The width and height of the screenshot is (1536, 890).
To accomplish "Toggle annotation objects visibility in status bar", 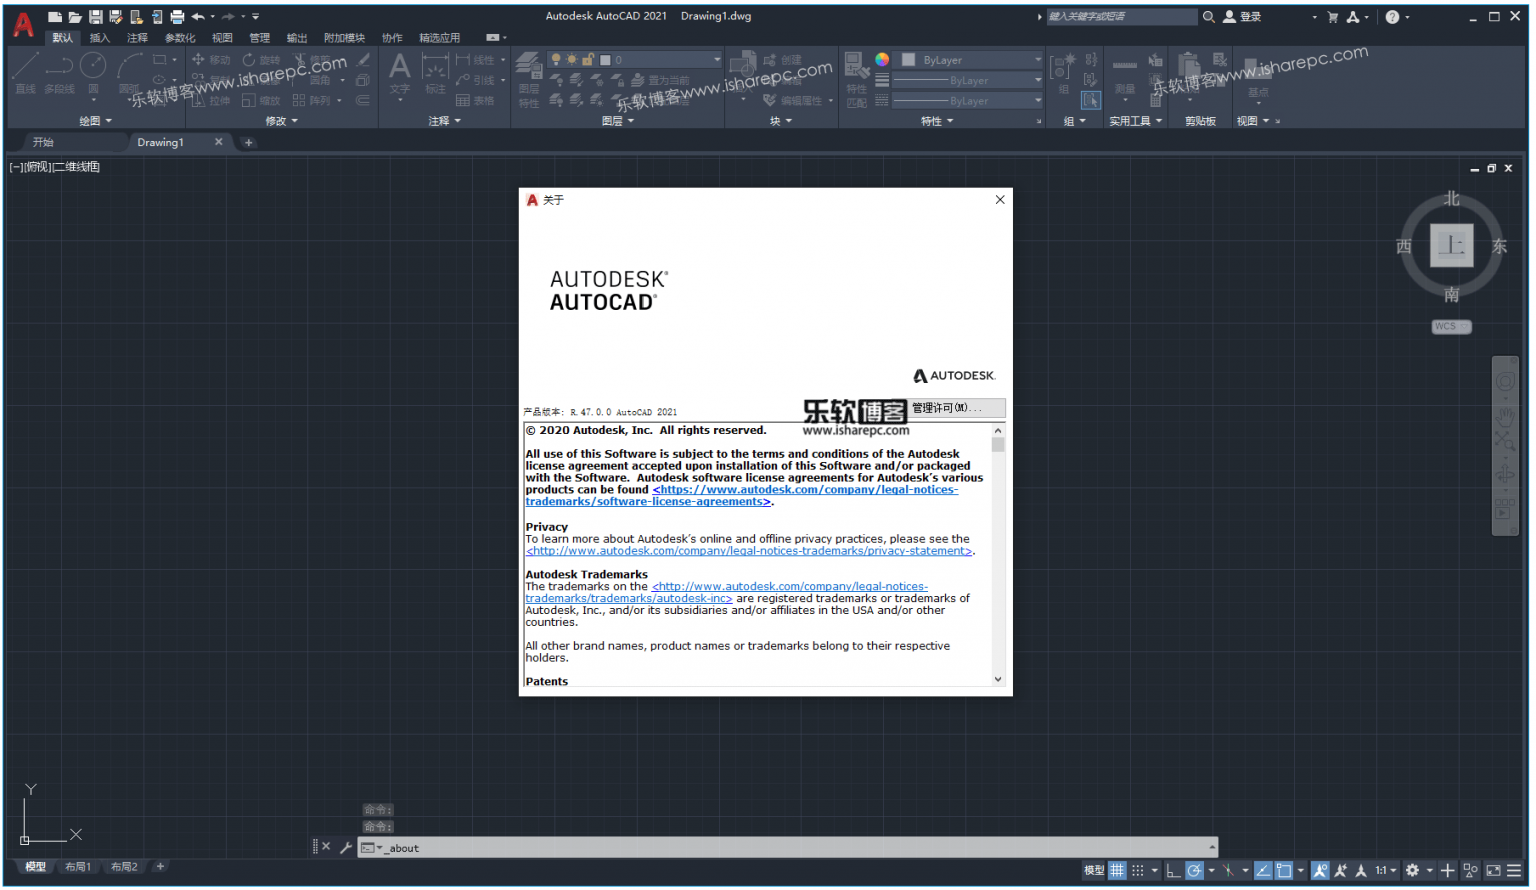I will (1320, 871).
